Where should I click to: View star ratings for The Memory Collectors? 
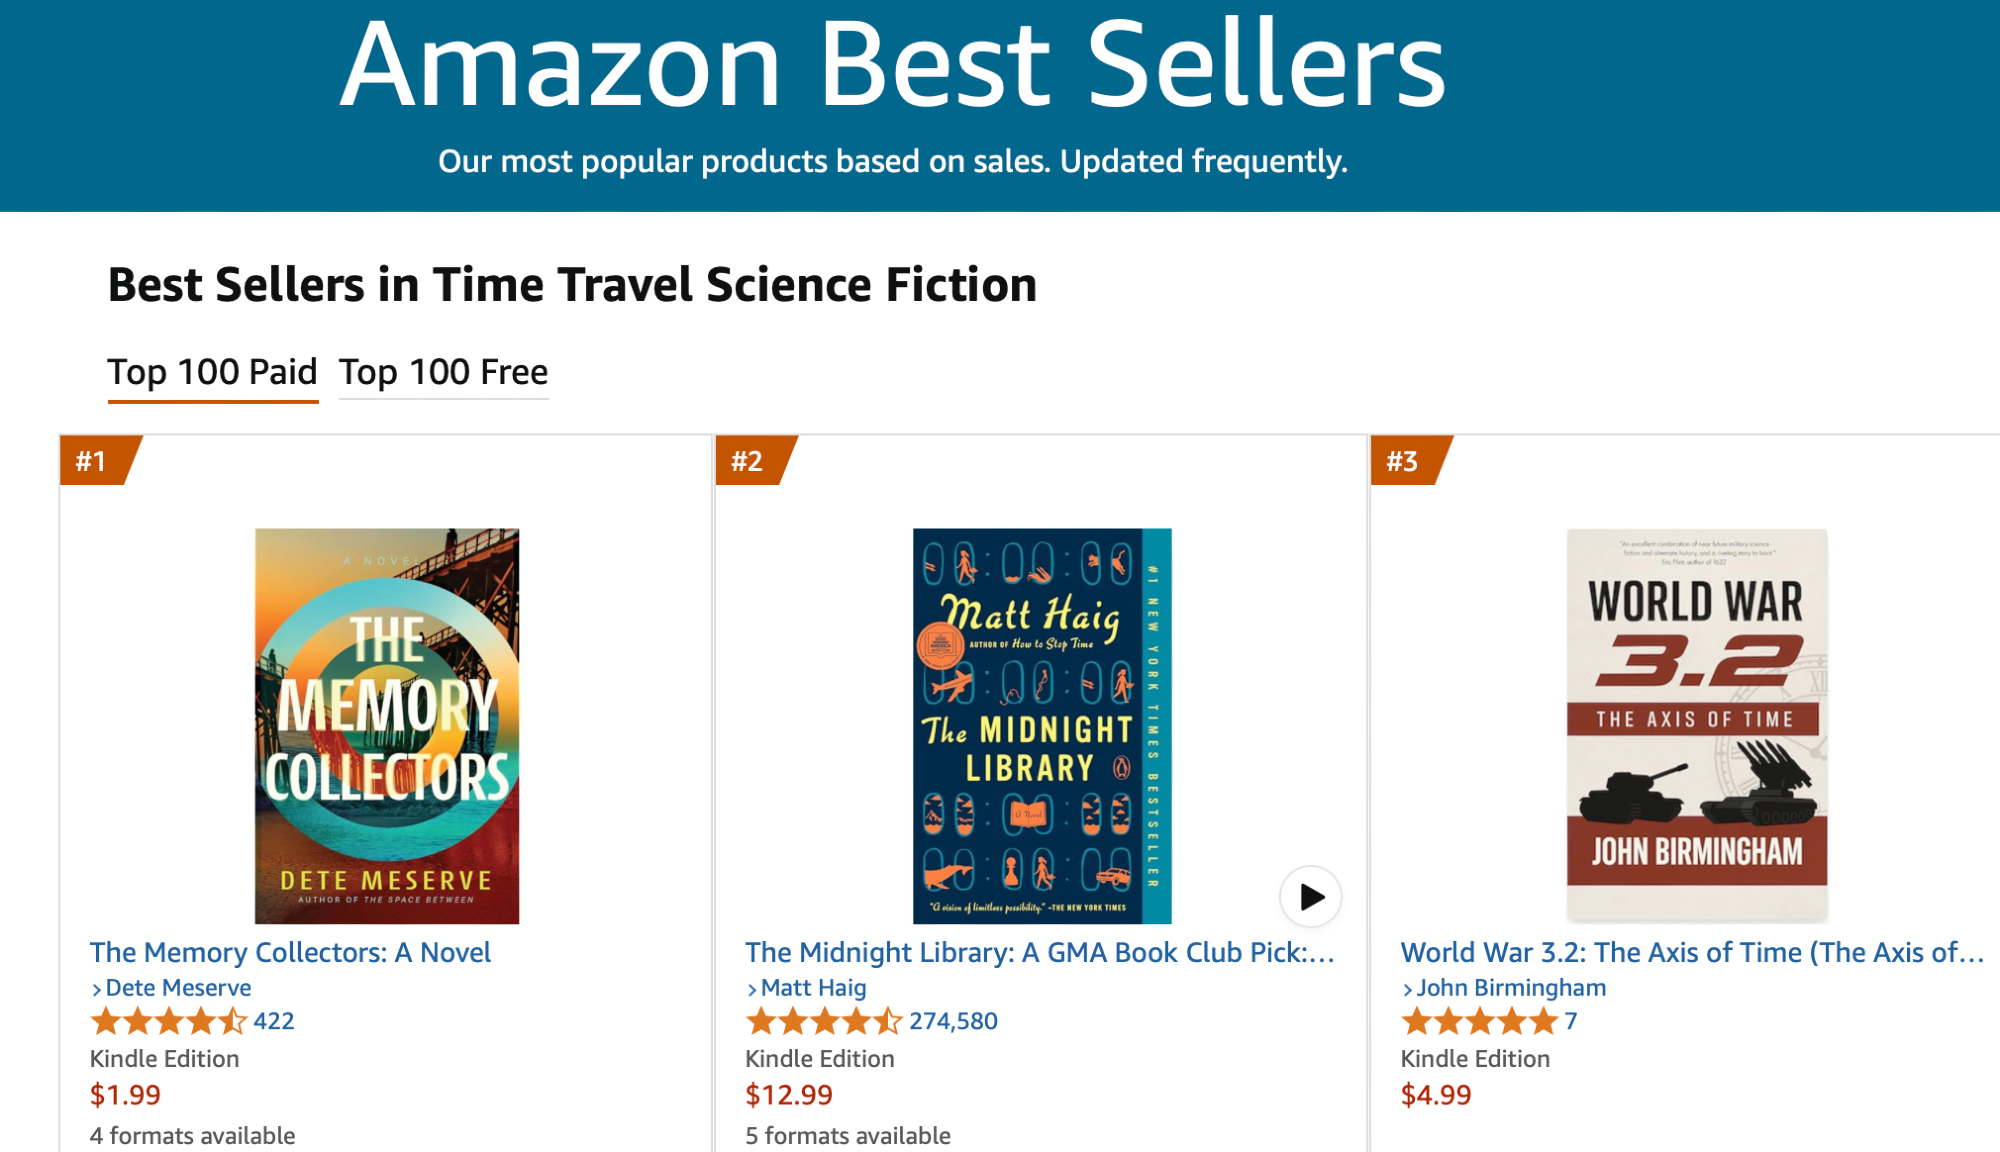pyautogui.click(x=168, y=1021)
